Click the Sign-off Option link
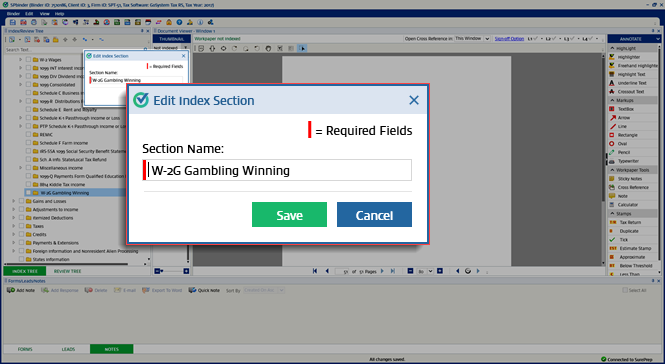 click(509, 39)
